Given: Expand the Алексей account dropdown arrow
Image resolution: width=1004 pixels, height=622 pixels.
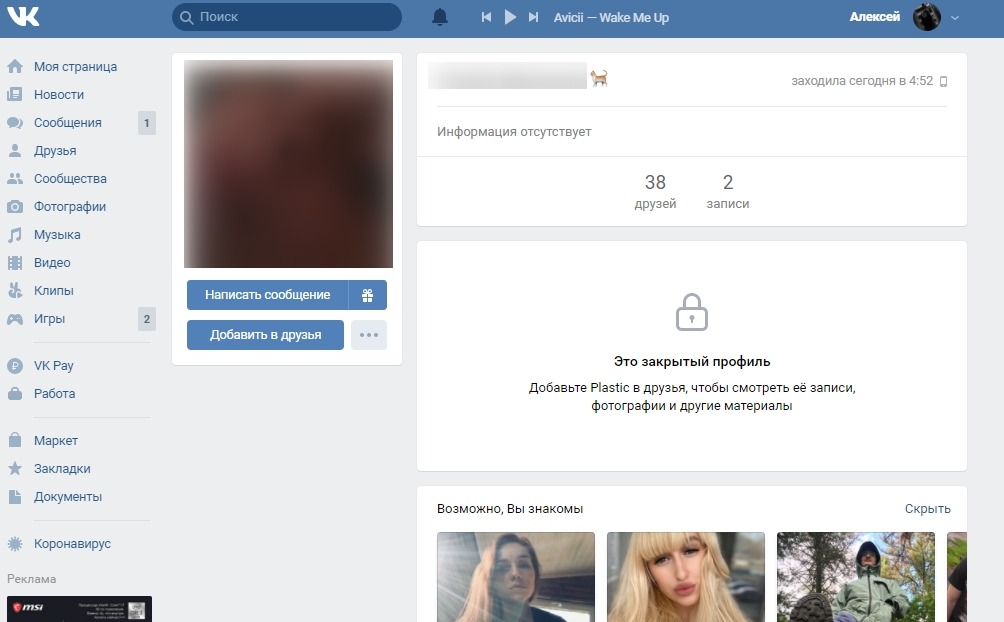Looking at the screenshot, I should coord(955,18).
